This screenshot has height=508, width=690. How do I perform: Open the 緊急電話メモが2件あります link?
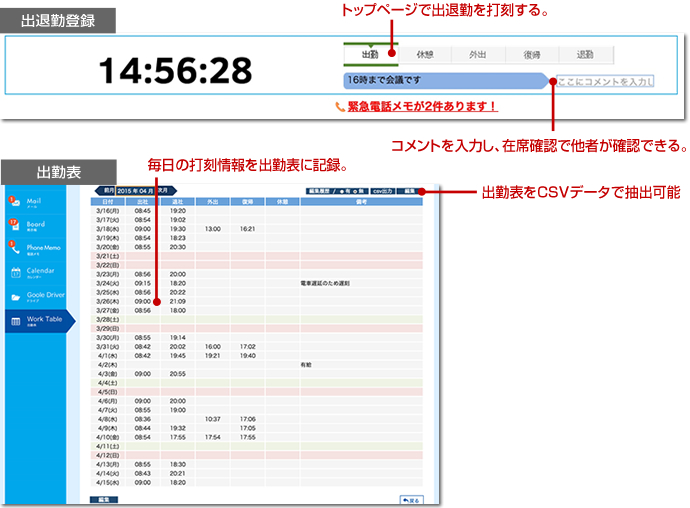(422, 107)
